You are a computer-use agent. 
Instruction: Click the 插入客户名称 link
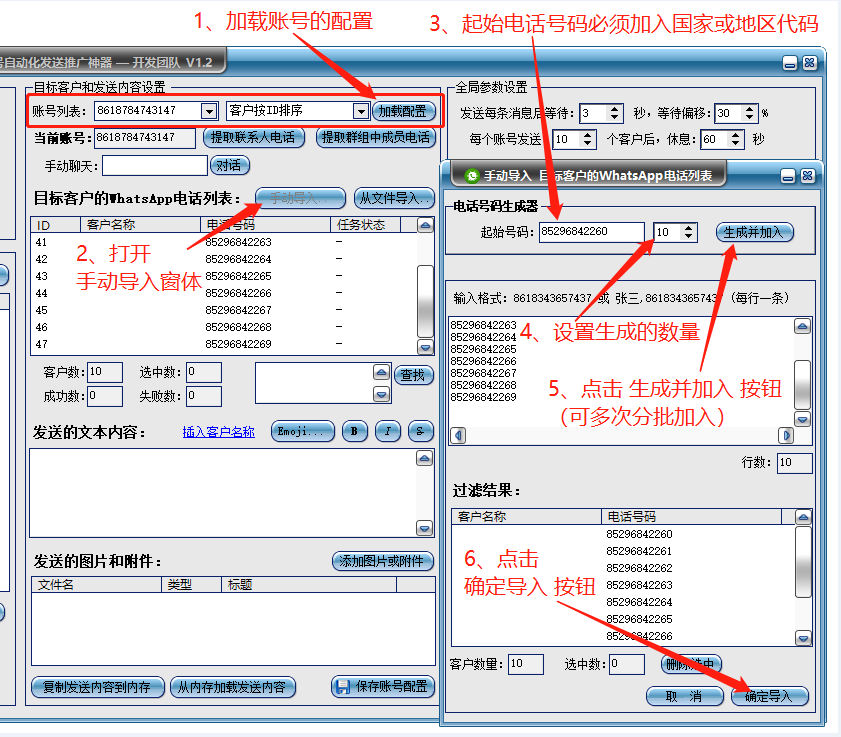coord(218,431)
